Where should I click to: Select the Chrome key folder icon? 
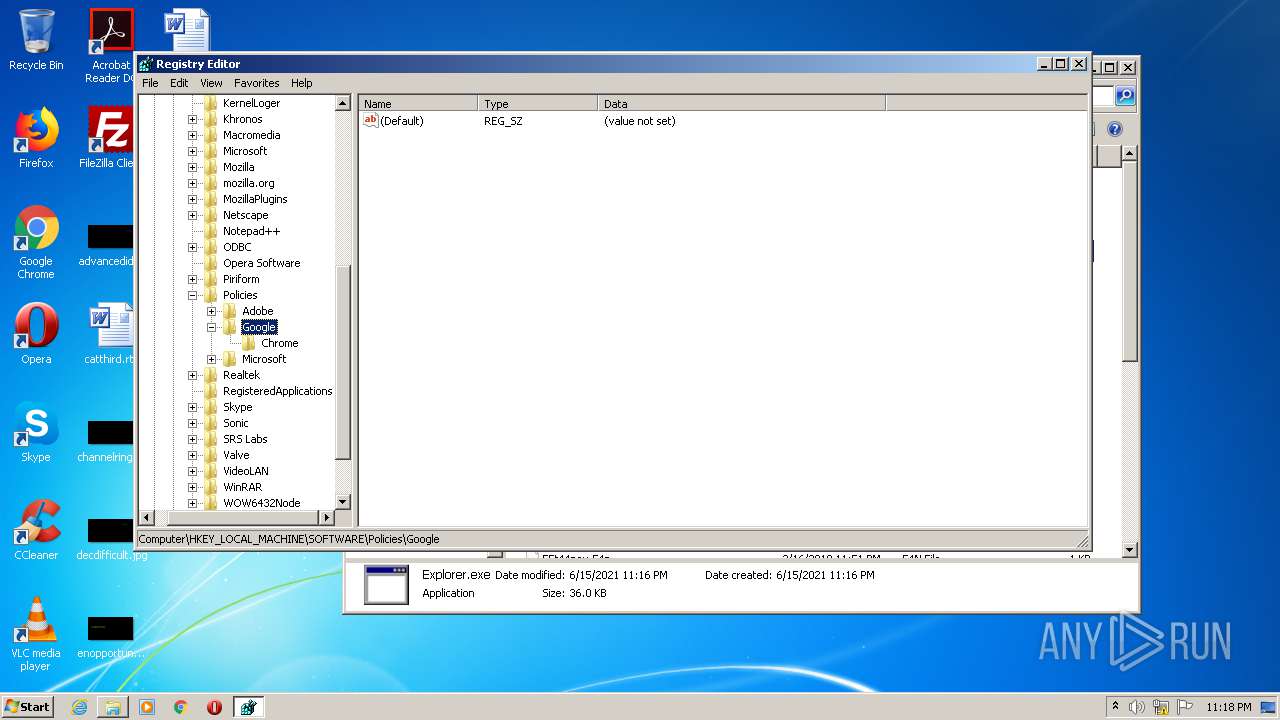[249, 343]
